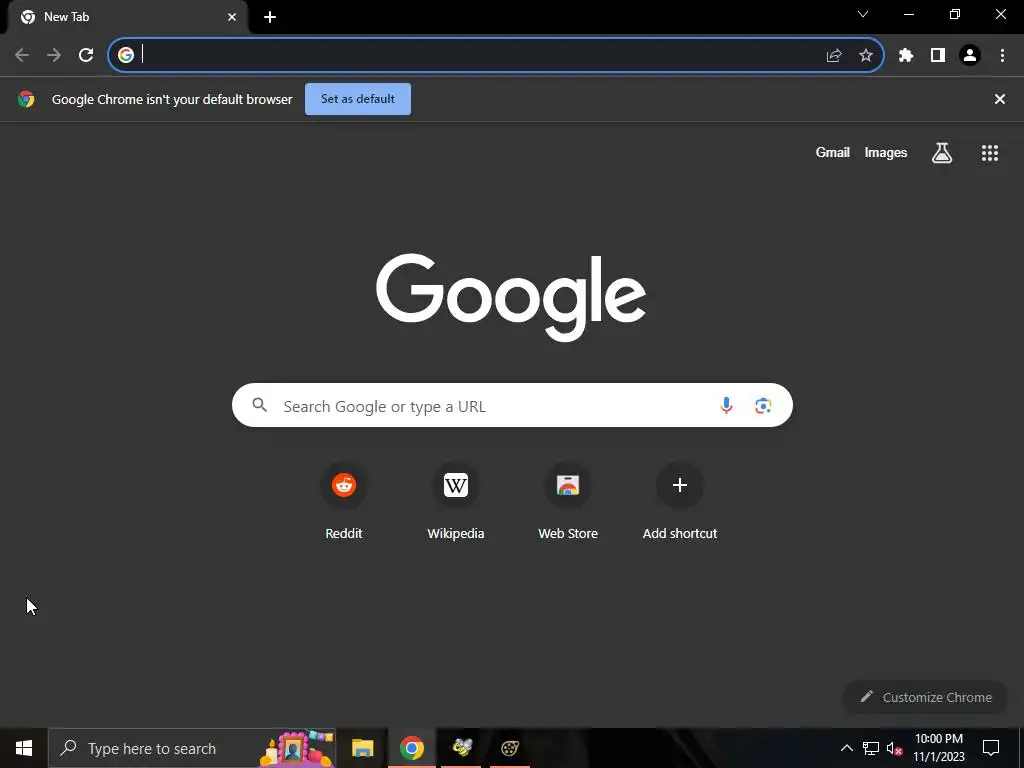The image size is (1024, 768).
Task: Open the cookie-like app in taskbar
Action: [x=510, y=748]
